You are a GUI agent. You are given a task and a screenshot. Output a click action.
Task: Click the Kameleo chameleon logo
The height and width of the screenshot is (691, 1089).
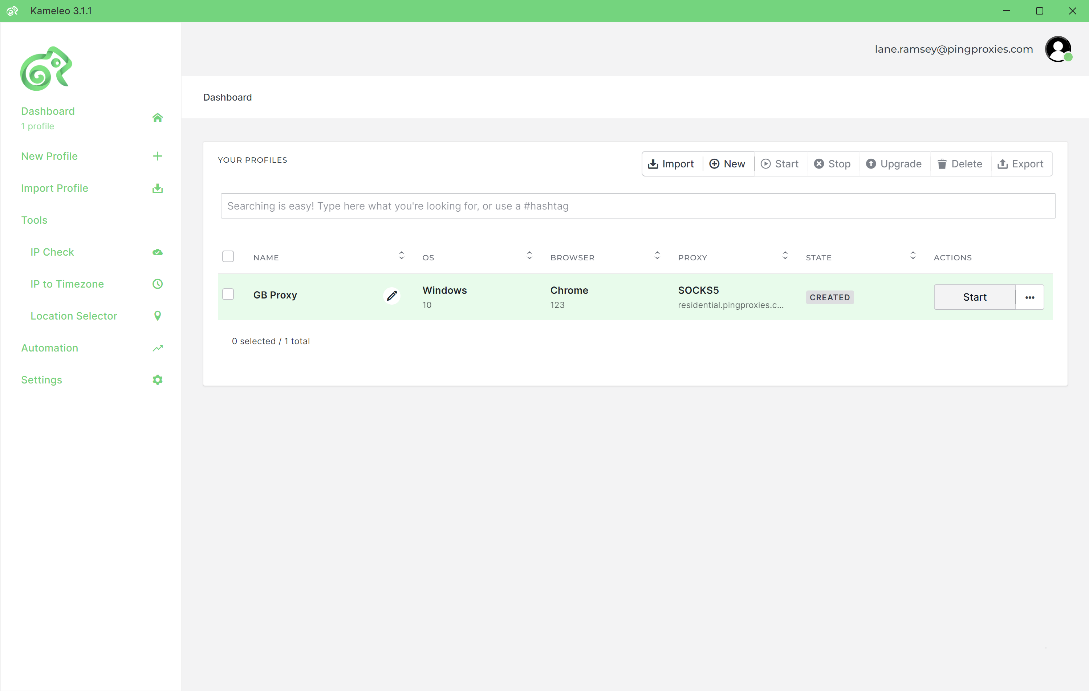pyautogui.click(x=46, y=69)
